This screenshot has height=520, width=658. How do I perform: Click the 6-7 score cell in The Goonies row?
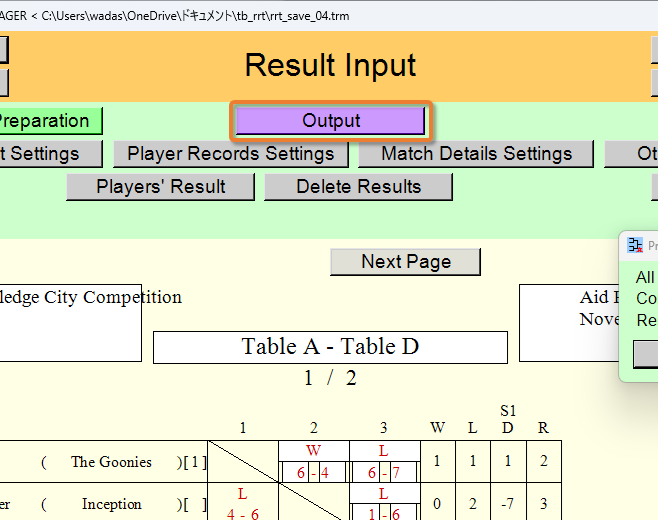pos(384,473)
